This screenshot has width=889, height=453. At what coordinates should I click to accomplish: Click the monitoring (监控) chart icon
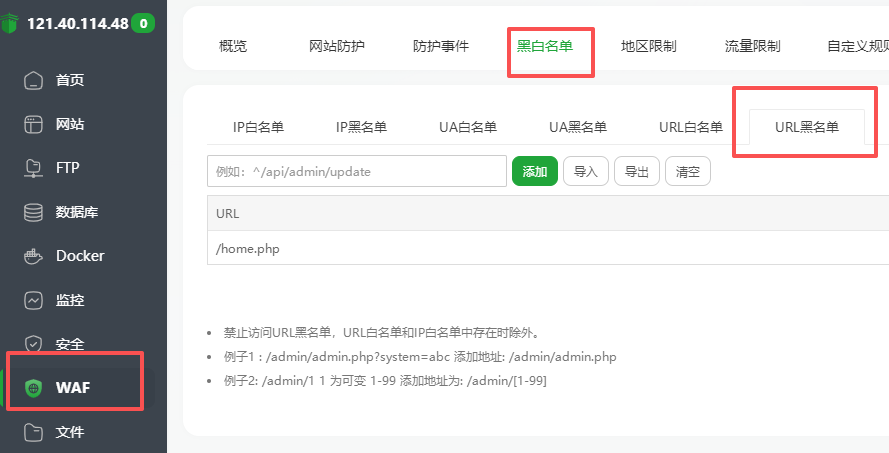(x=35, y=300)
